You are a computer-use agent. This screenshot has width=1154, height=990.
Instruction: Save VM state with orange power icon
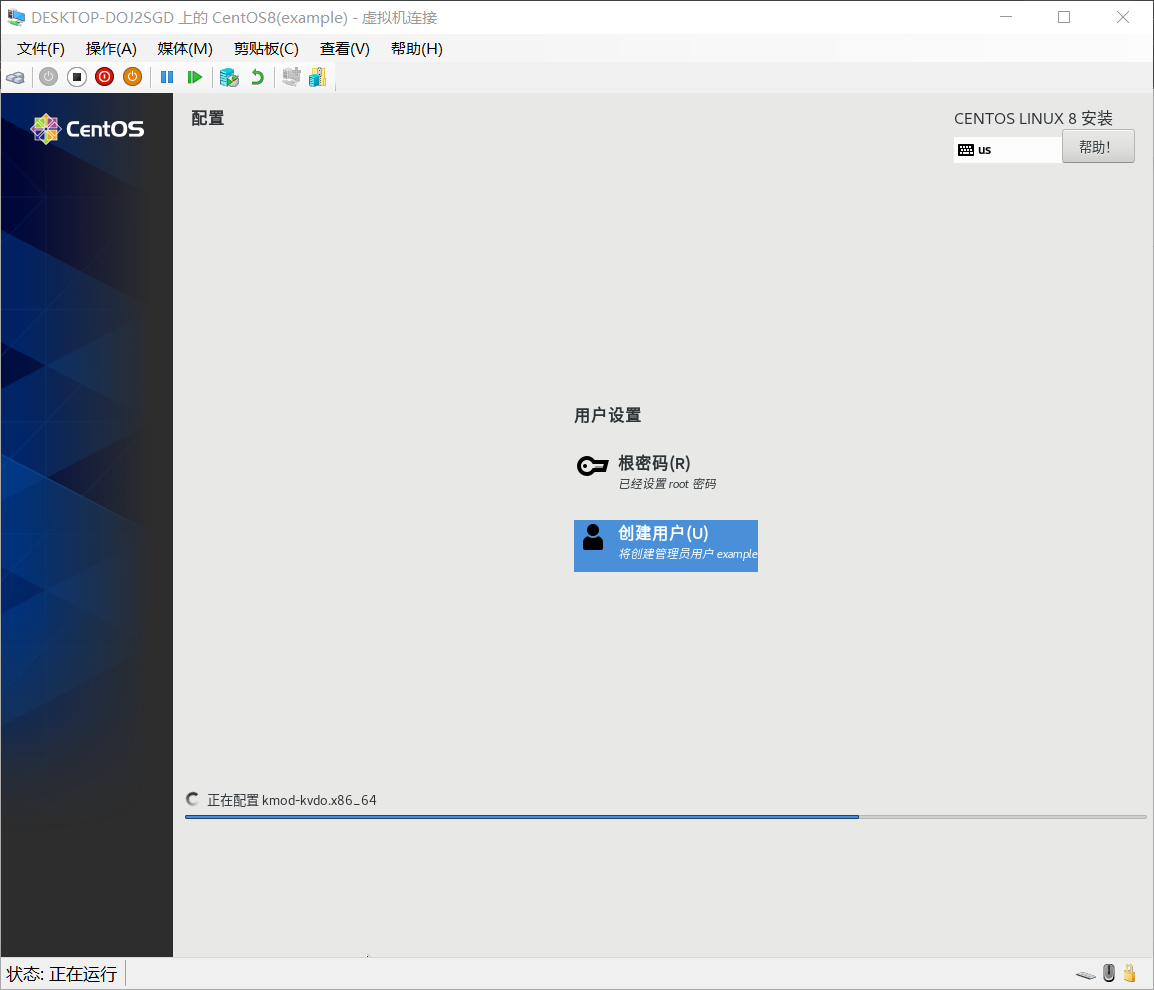[132, 77]
